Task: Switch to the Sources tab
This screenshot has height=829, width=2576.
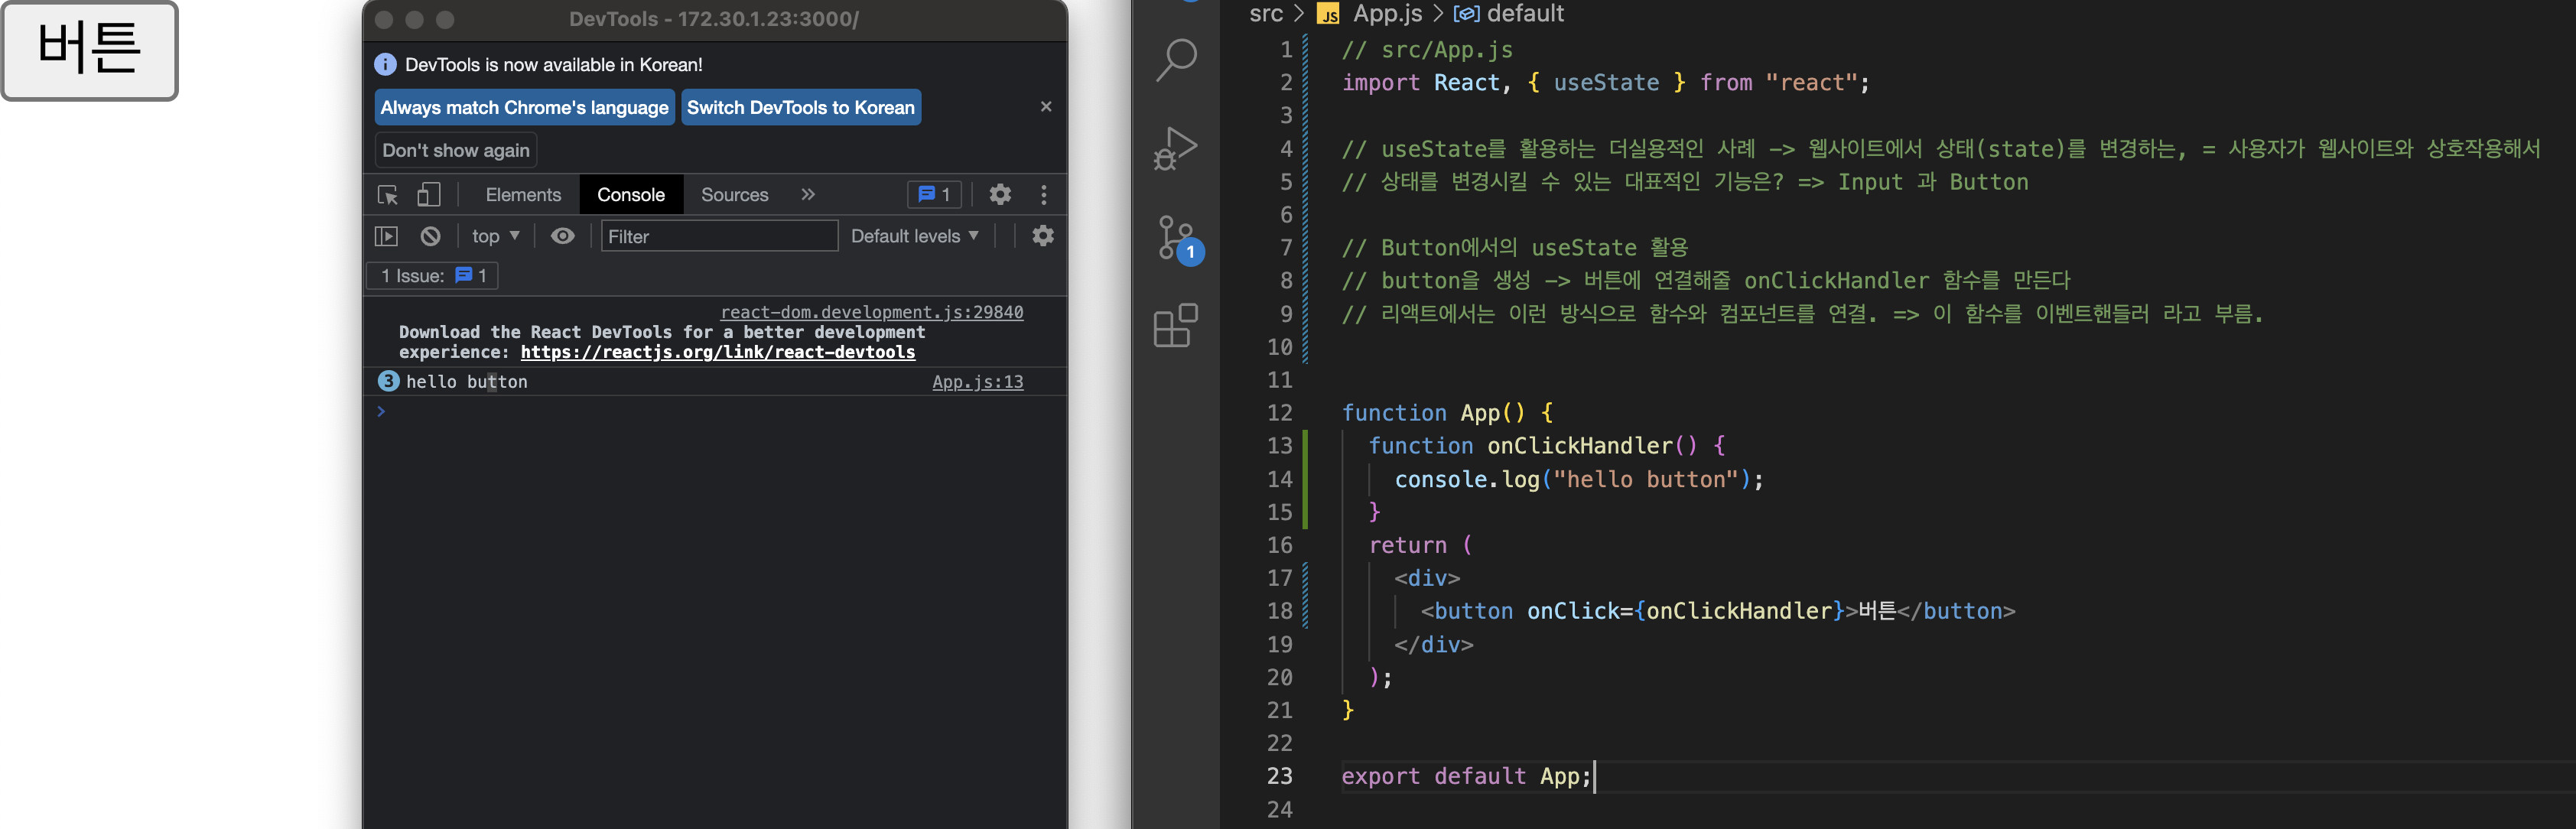Action: click(x=734, y=195)
